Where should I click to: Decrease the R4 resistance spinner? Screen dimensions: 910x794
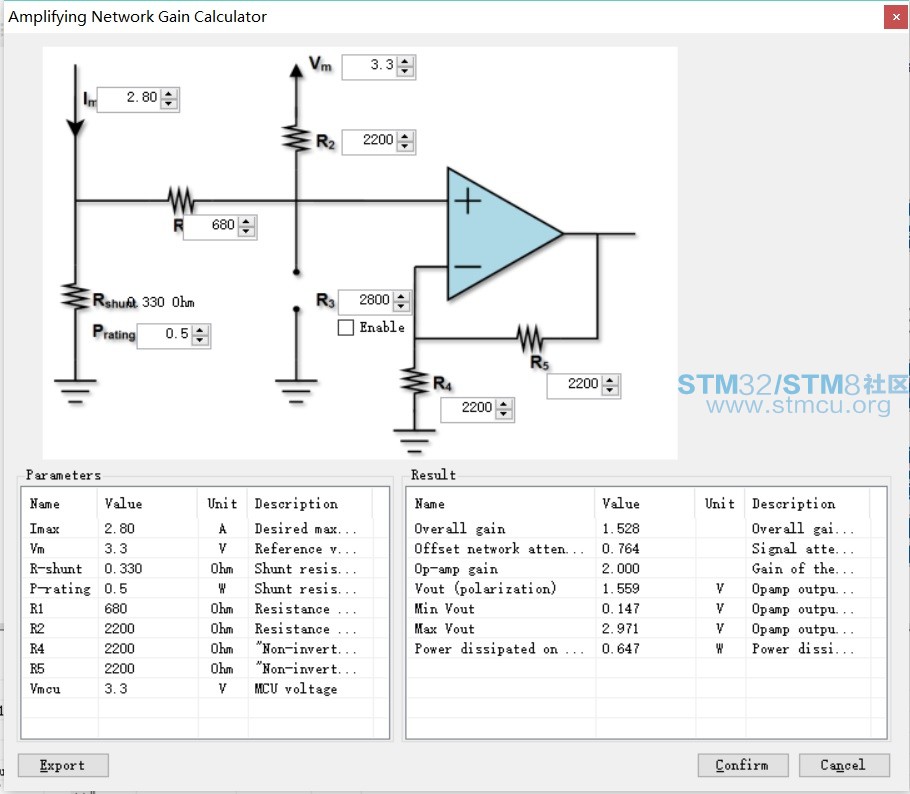coord(504,414)
